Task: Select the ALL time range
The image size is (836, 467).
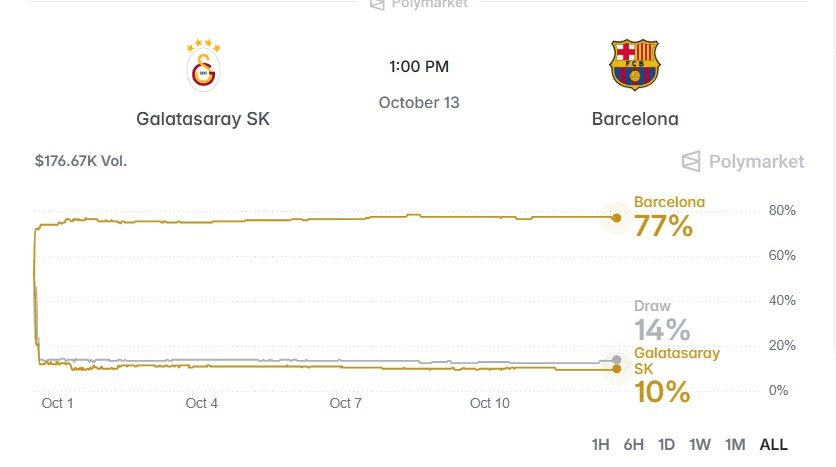Action: [x=773, y=445]
